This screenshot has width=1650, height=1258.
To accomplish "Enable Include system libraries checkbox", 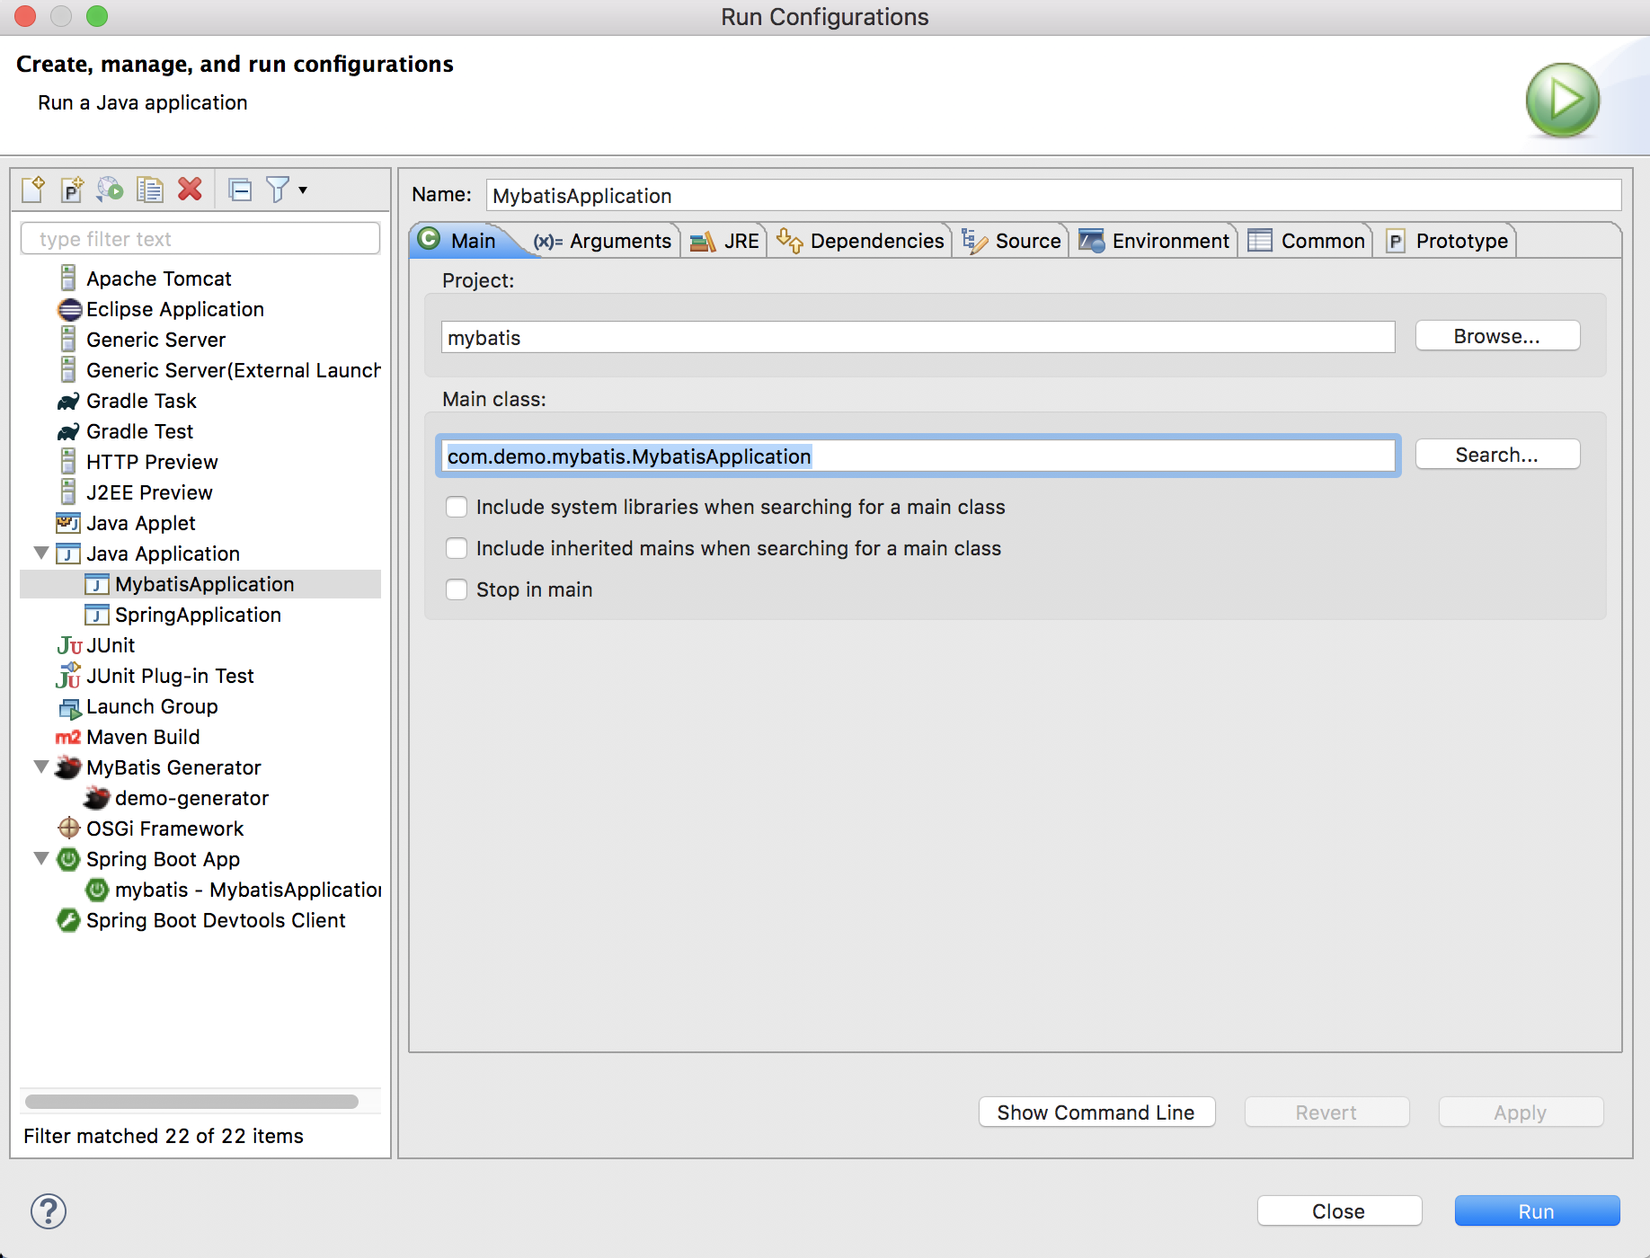I will click(457, 507).
